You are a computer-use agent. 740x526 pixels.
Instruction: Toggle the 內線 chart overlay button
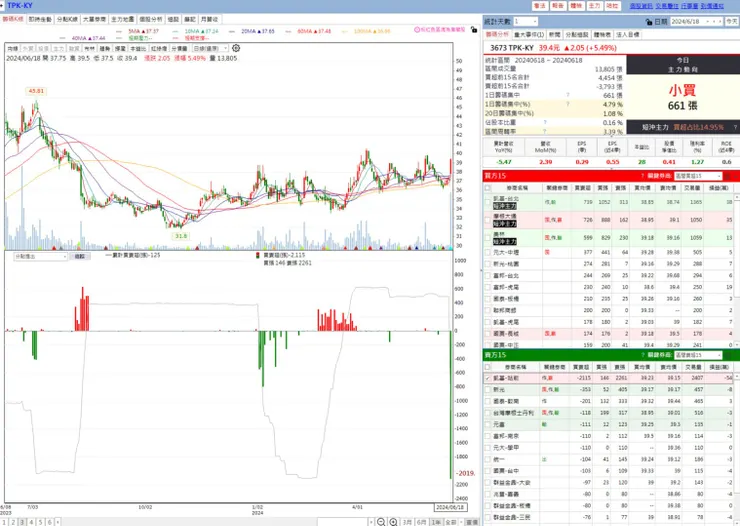(x=13, y=49)
